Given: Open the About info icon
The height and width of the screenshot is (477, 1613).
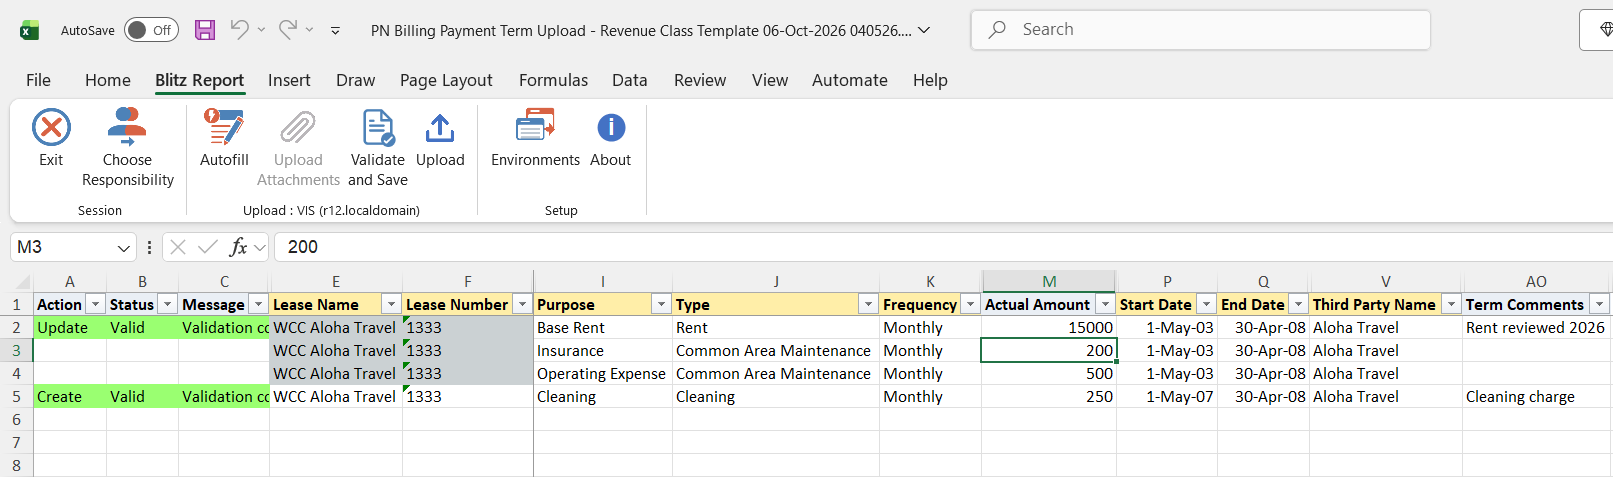Looking at the screenshot, I should (611, 128).
